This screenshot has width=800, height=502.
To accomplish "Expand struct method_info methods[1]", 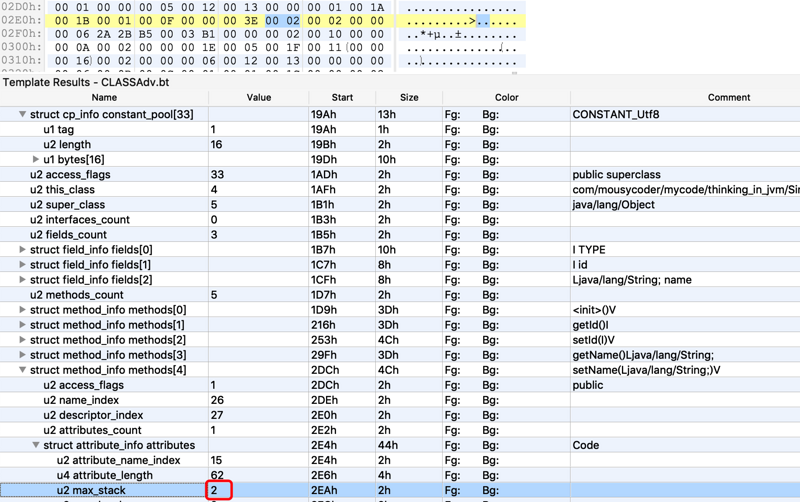I will (22, 324).
